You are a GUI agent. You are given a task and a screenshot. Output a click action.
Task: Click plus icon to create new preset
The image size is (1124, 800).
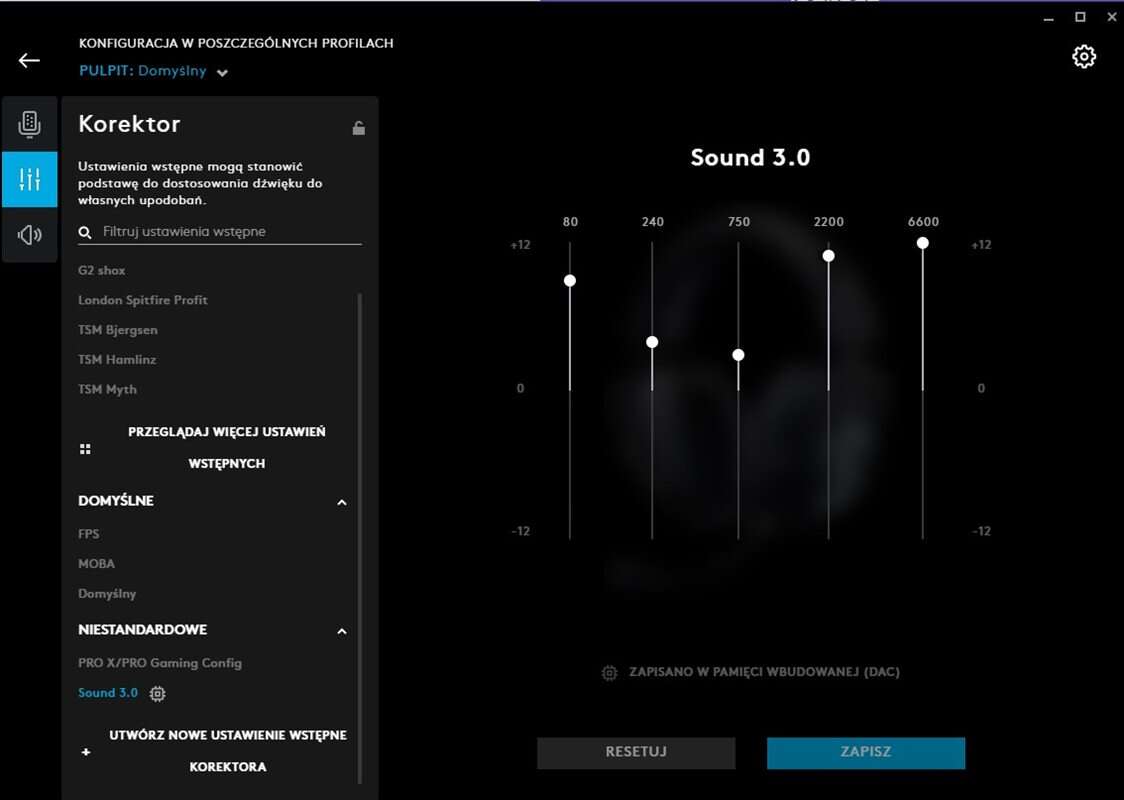(x=86, y=752)
